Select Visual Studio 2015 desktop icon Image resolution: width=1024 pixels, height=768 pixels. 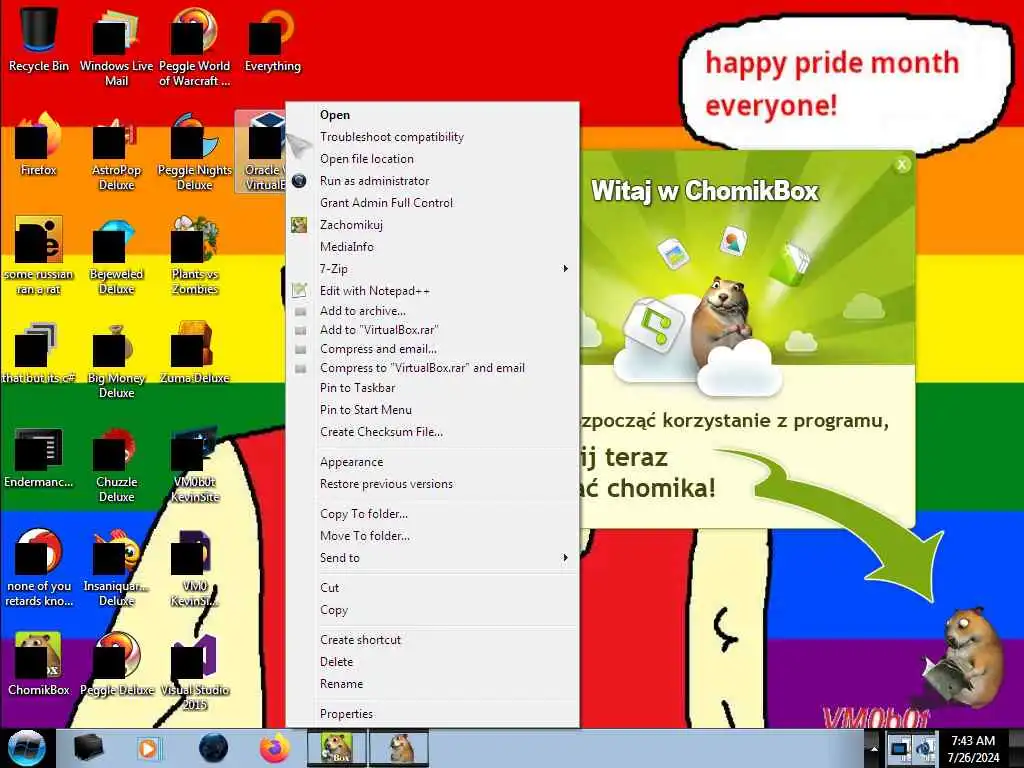(194, 671)
